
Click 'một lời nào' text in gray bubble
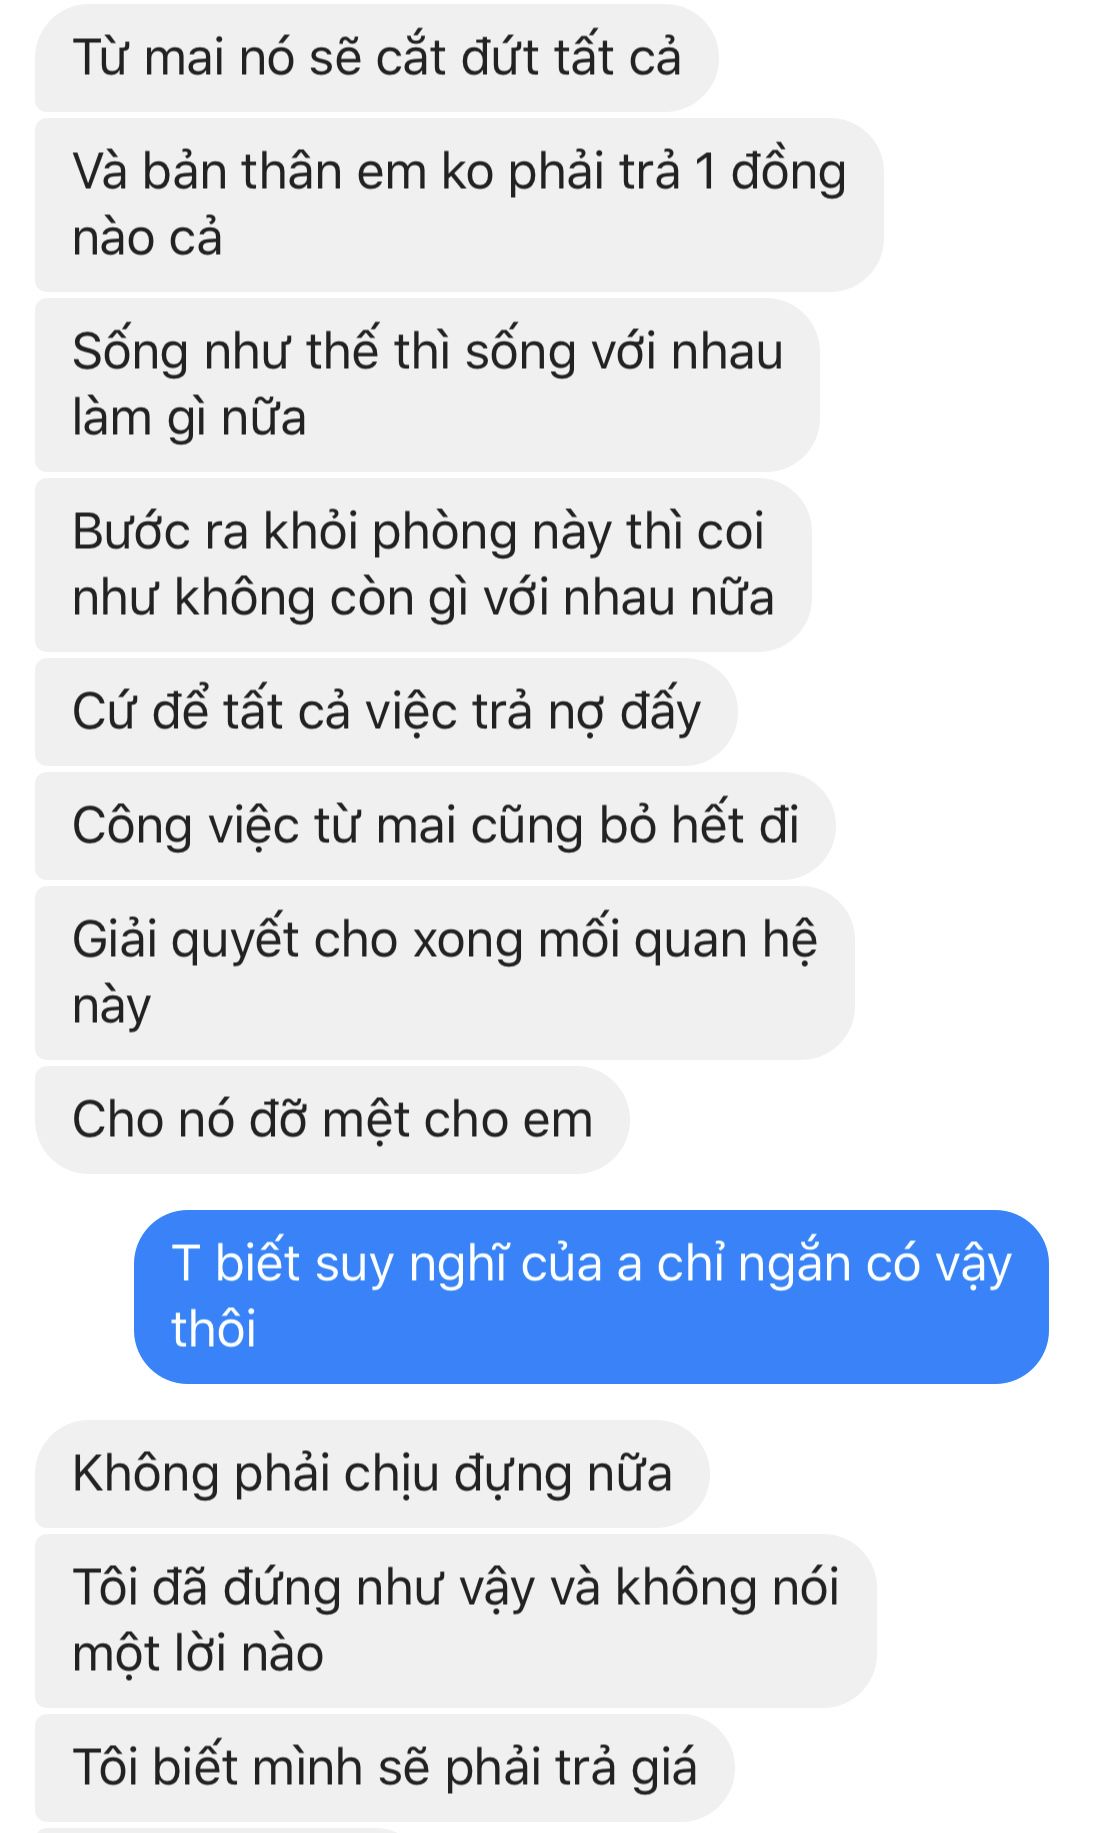pyautogui.click(x=198, y=1654)
